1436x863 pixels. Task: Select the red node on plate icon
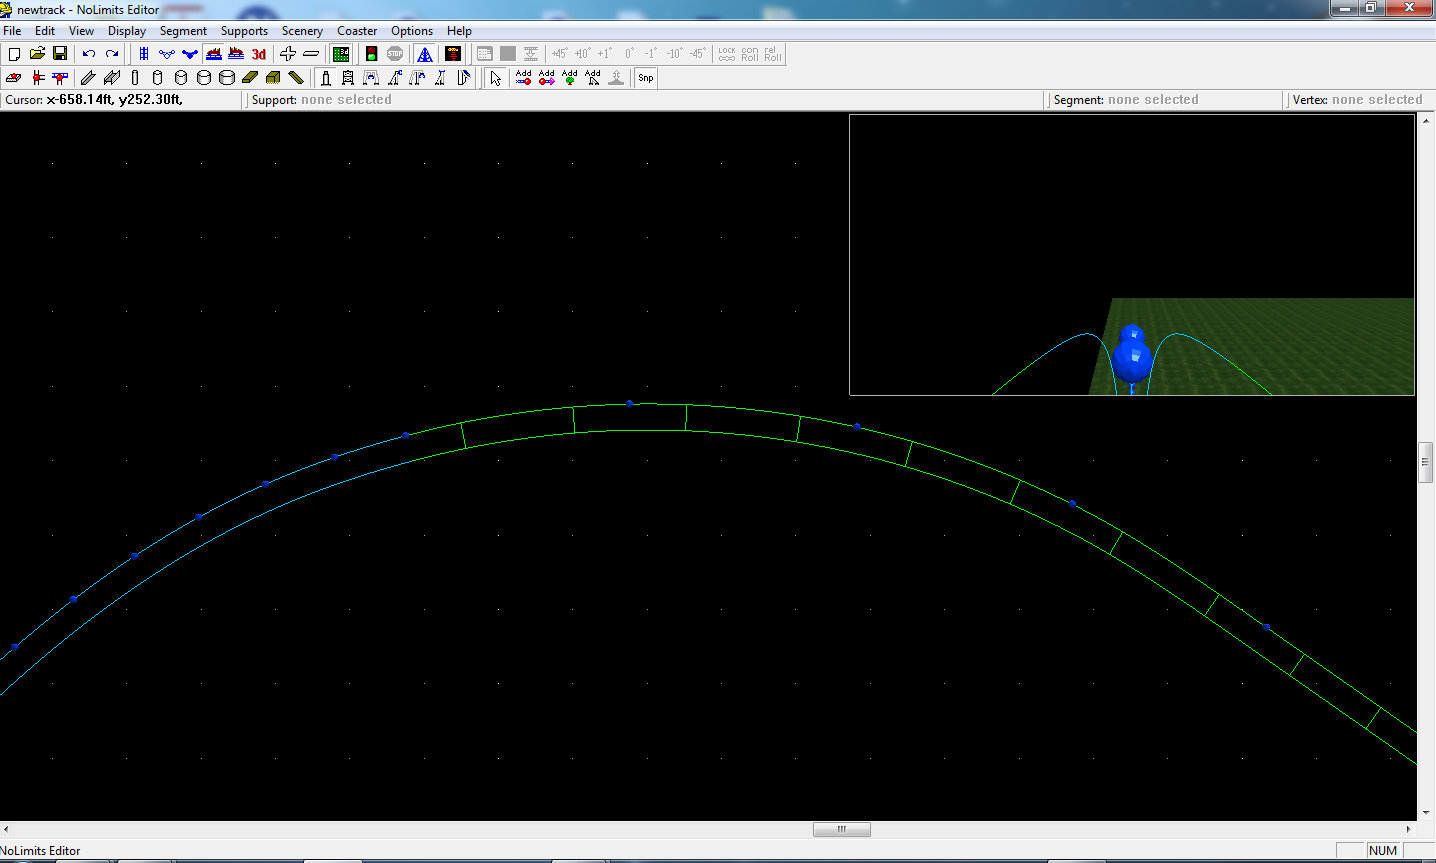pos(14,78)
